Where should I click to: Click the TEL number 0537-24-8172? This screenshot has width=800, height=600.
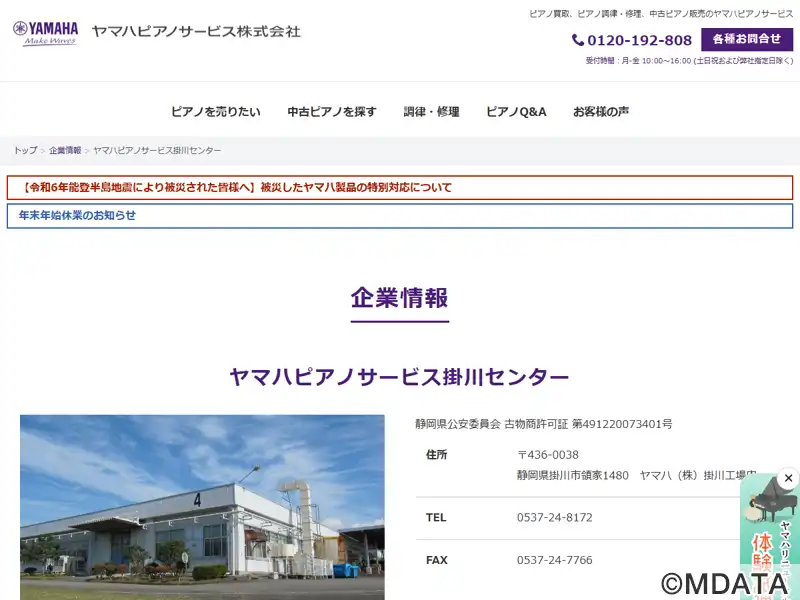click(555, 517)
